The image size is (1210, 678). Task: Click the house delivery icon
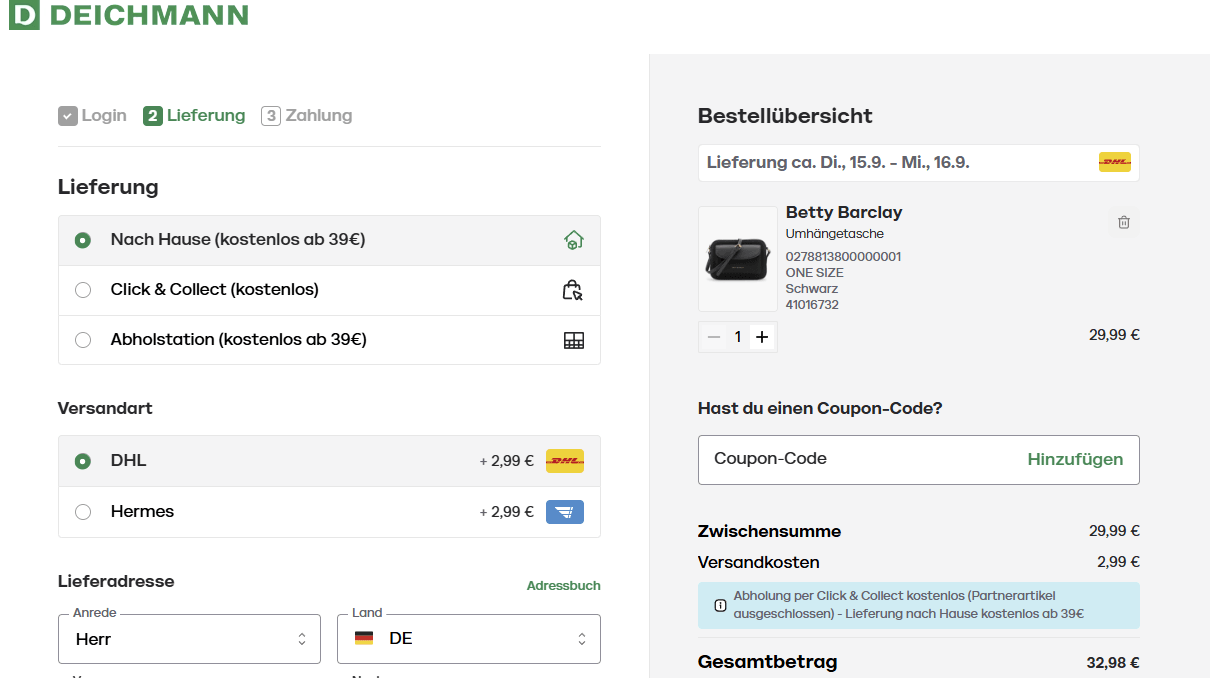click(573, 240)
